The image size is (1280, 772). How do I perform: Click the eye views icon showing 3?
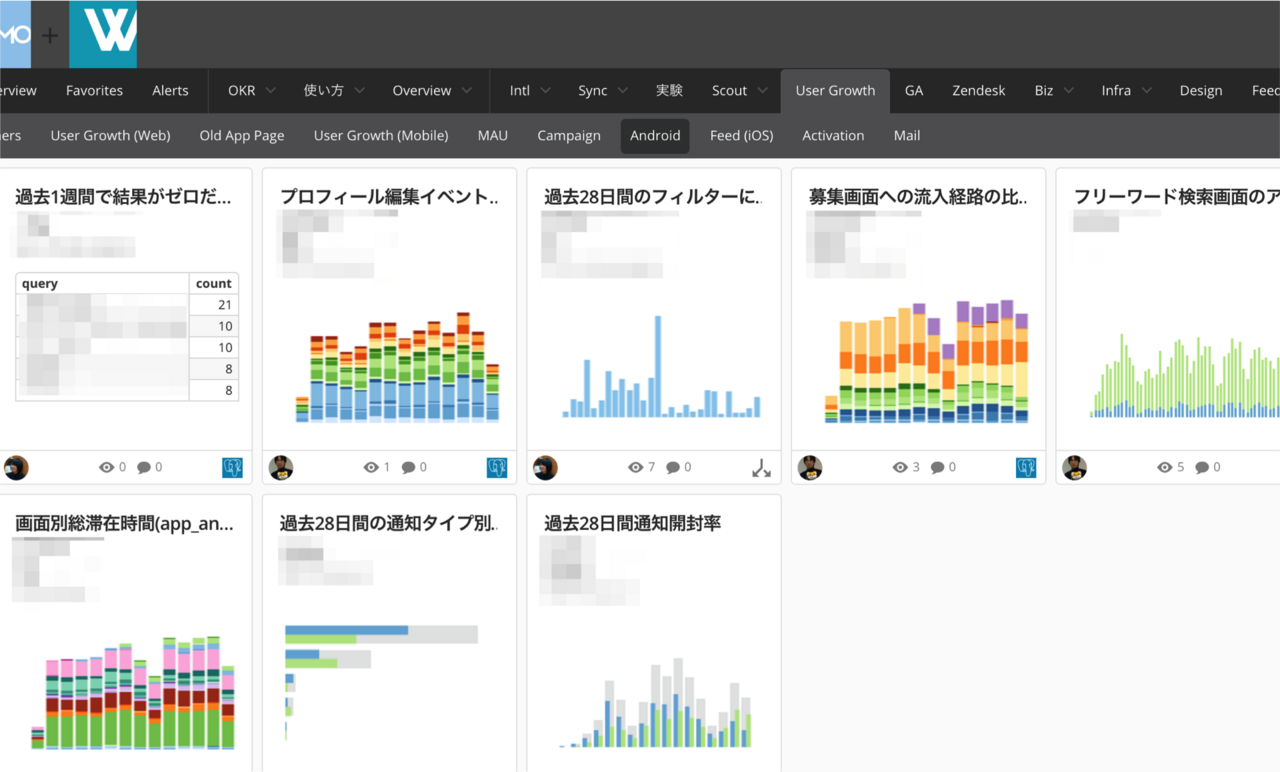pyautogui.click(x=900, y=467)
